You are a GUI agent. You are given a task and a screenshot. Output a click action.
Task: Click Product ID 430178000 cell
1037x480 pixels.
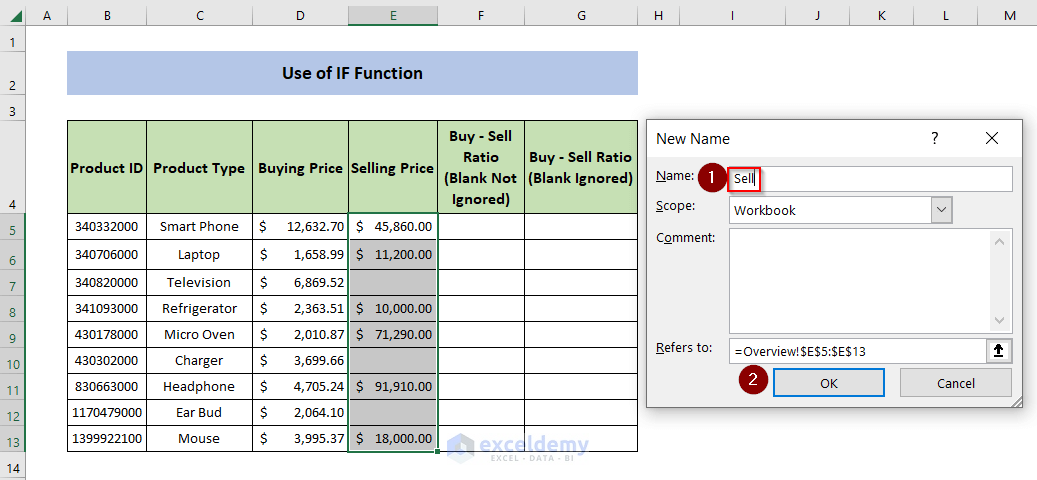(107, 335)
